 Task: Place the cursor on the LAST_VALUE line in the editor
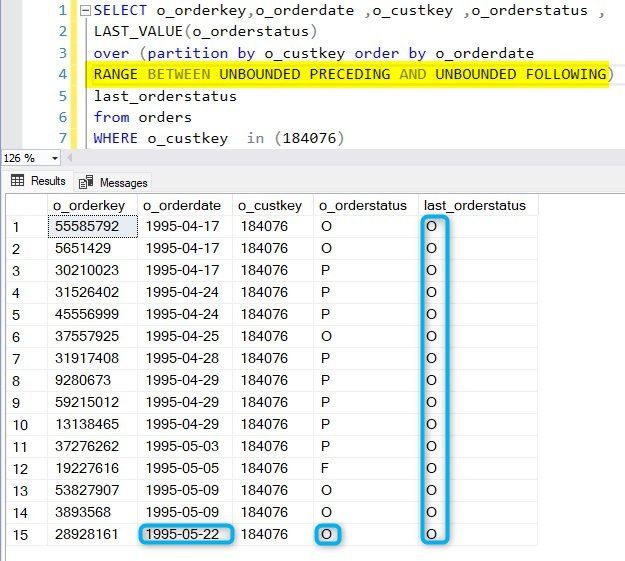point(205,31)
